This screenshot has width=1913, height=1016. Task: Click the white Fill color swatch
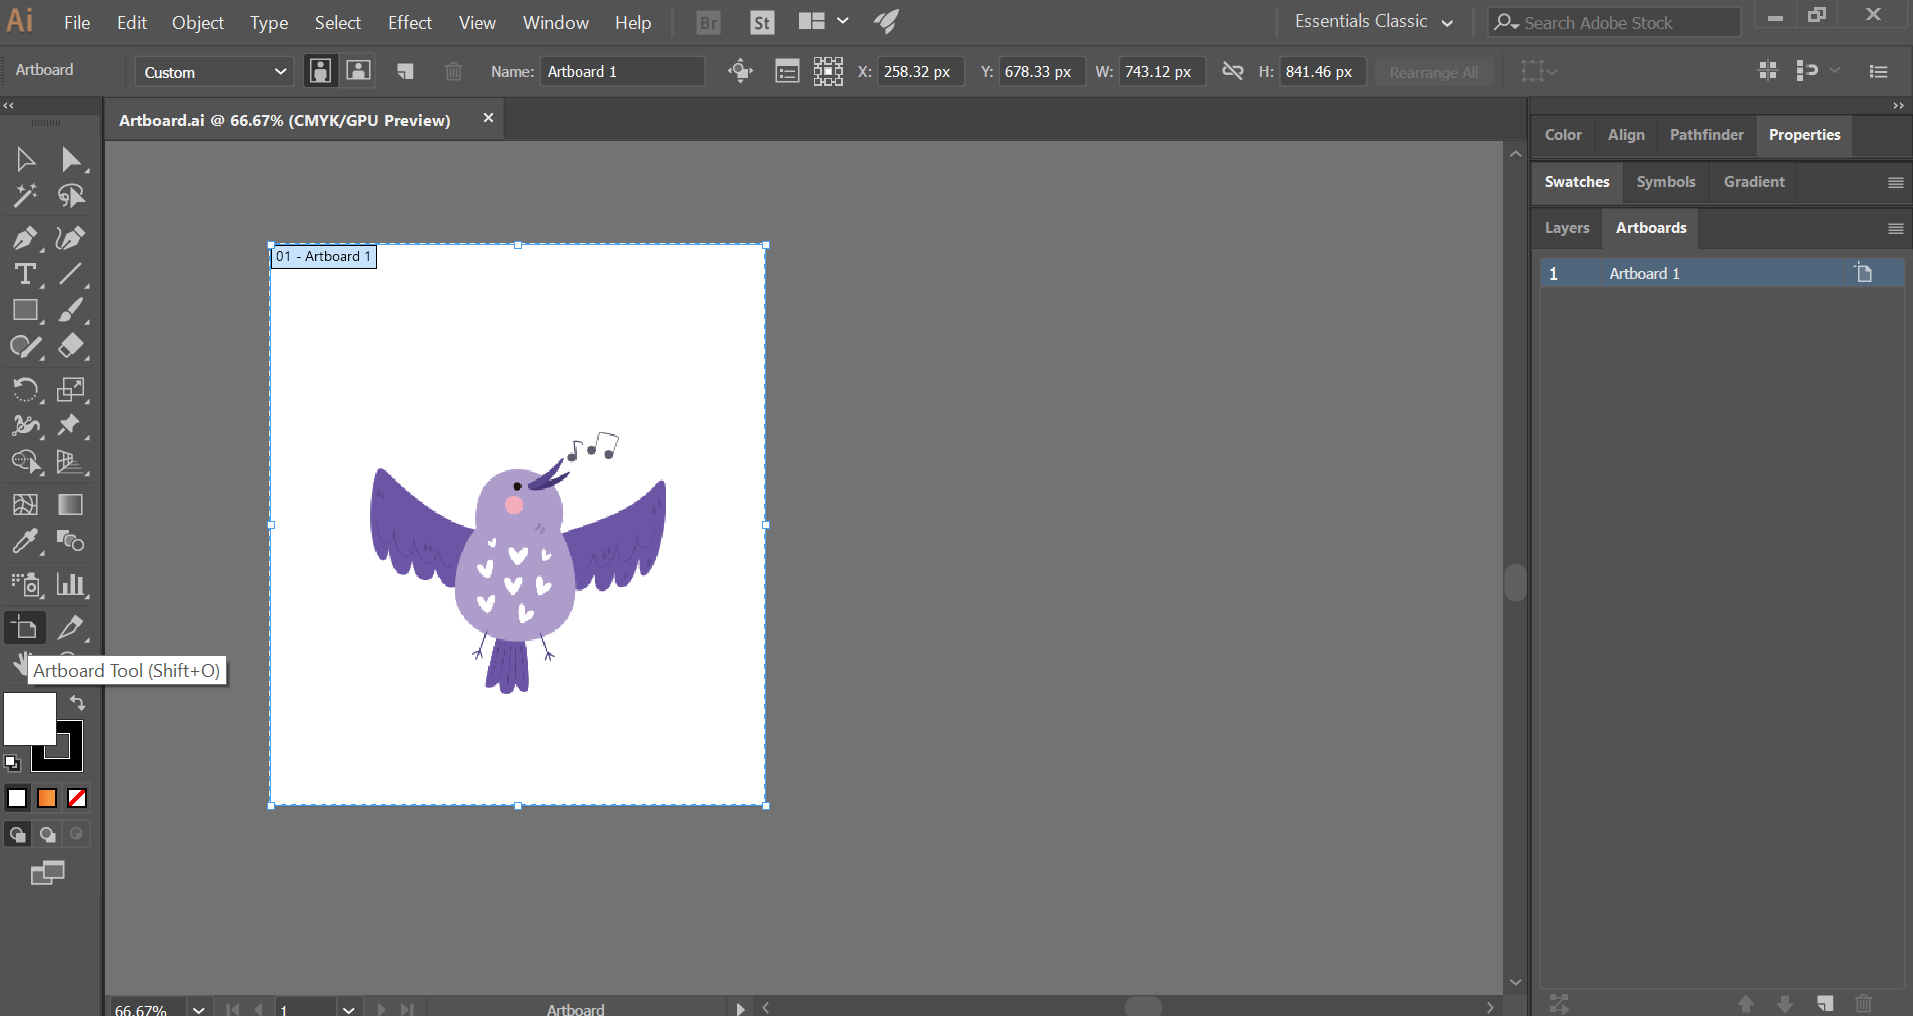tap(29, 718)
